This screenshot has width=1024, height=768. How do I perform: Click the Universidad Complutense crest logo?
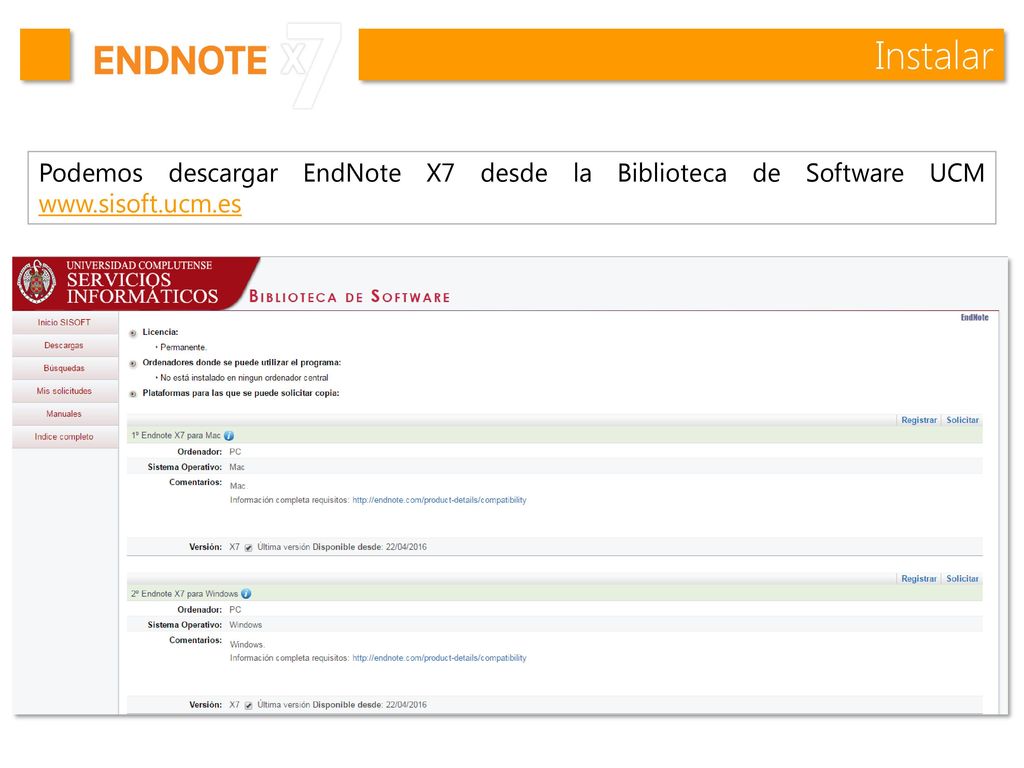point(37,281)
